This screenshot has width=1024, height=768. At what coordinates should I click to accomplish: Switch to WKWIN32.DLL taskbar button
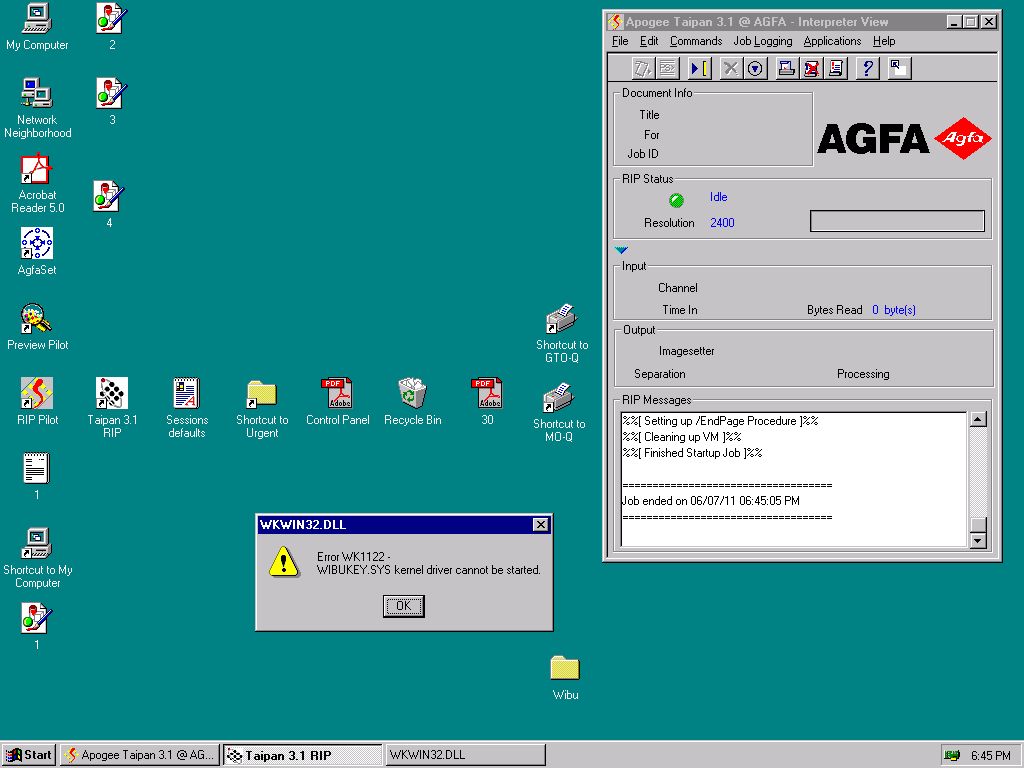click(x=465, y=755)
